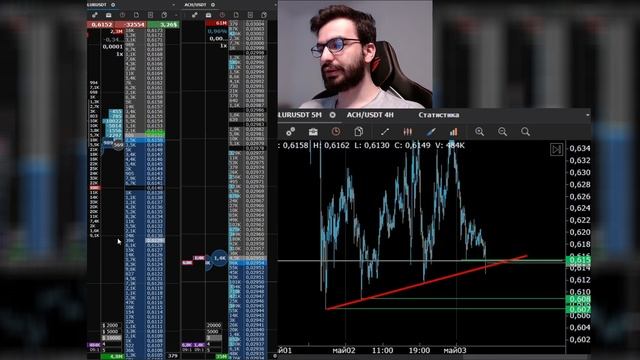
Task: Open dropdown arrow right of LURUSDT order book tab
Action: (x=173, y=4)
